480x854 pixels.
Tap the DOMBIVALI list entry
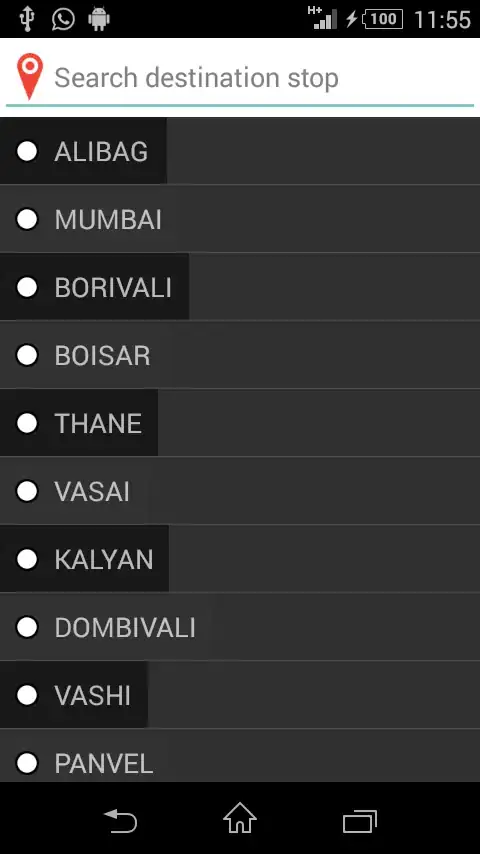click(240, 627)
